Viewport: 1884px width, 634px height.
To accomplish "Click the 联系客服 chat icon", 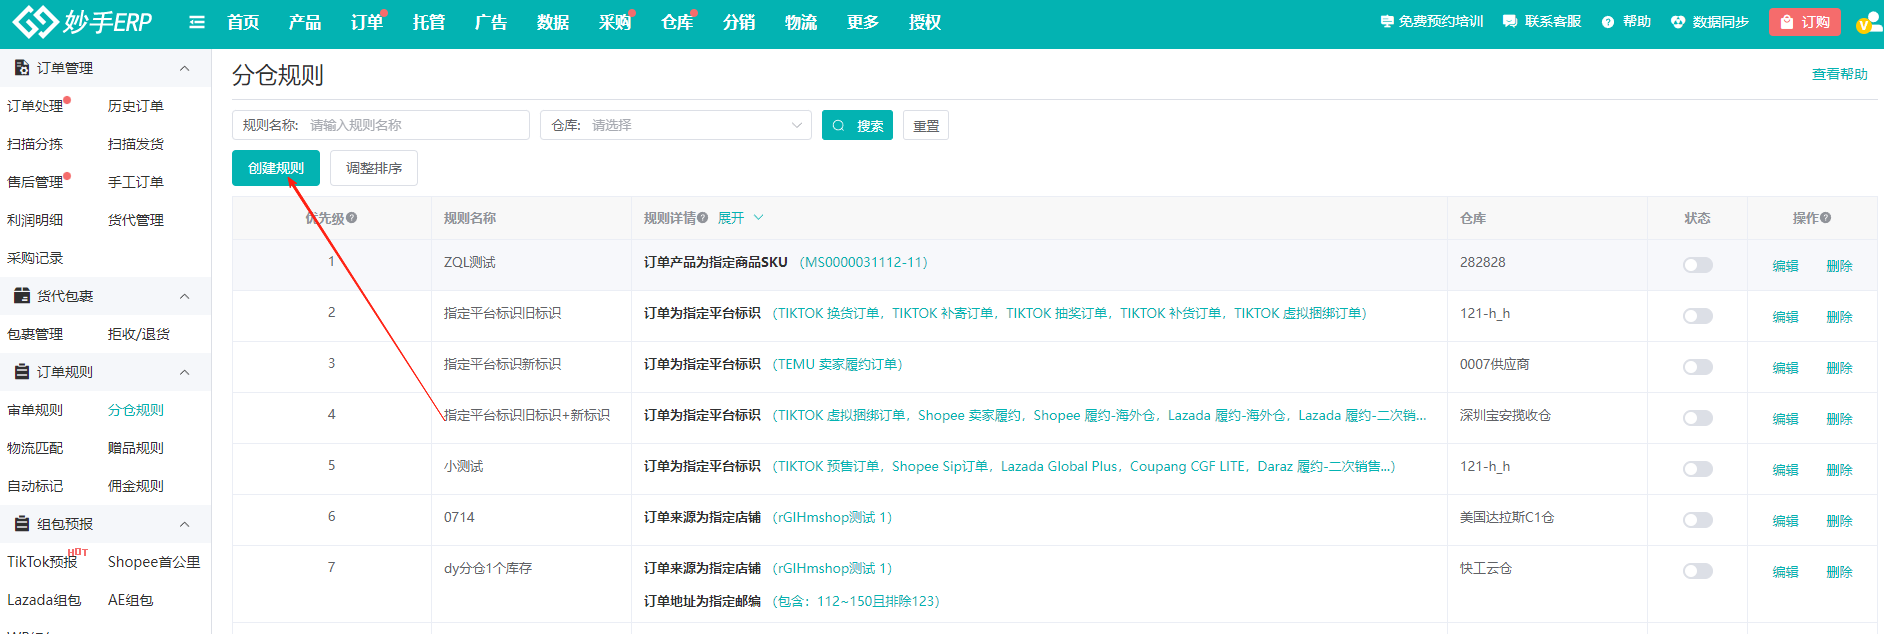I will tap(1510, 22).
